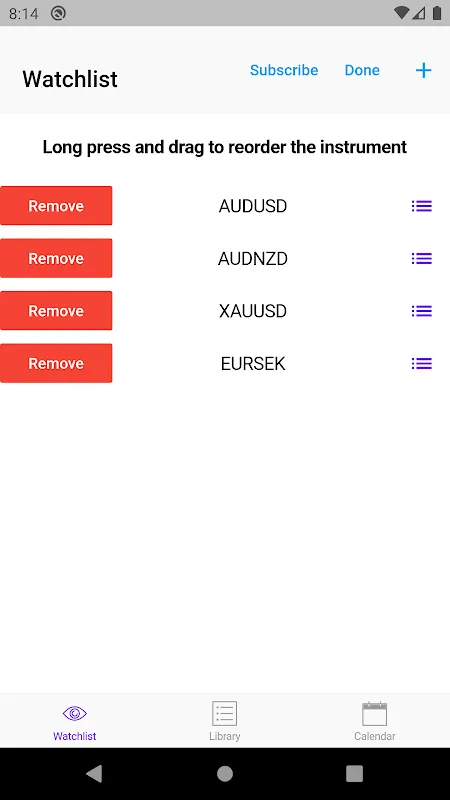Tap the XAUUSD reorder handle icon

(421, 311)
